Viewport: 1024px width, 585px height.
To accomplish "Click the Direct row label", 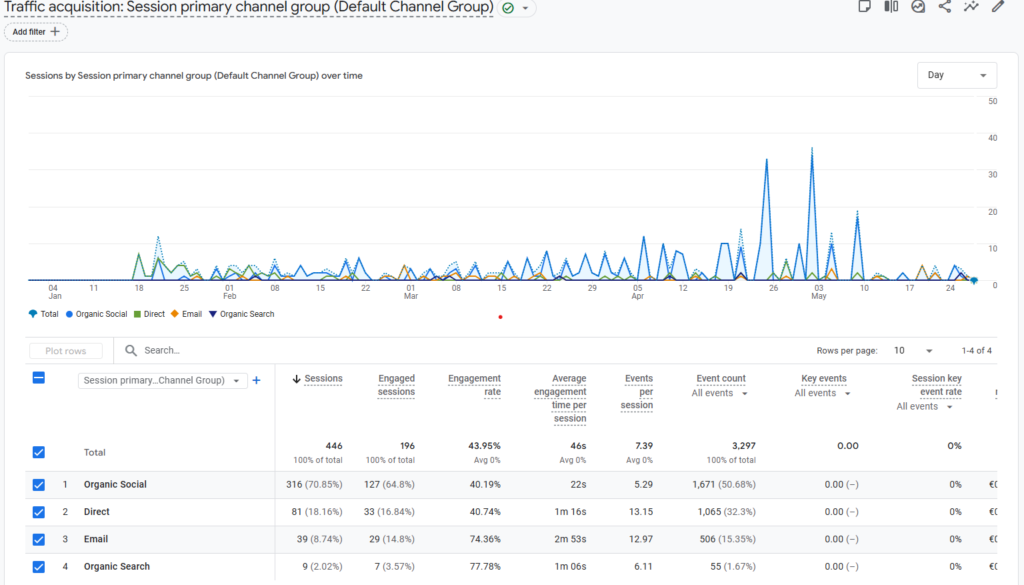I will (x=97, y=512).
